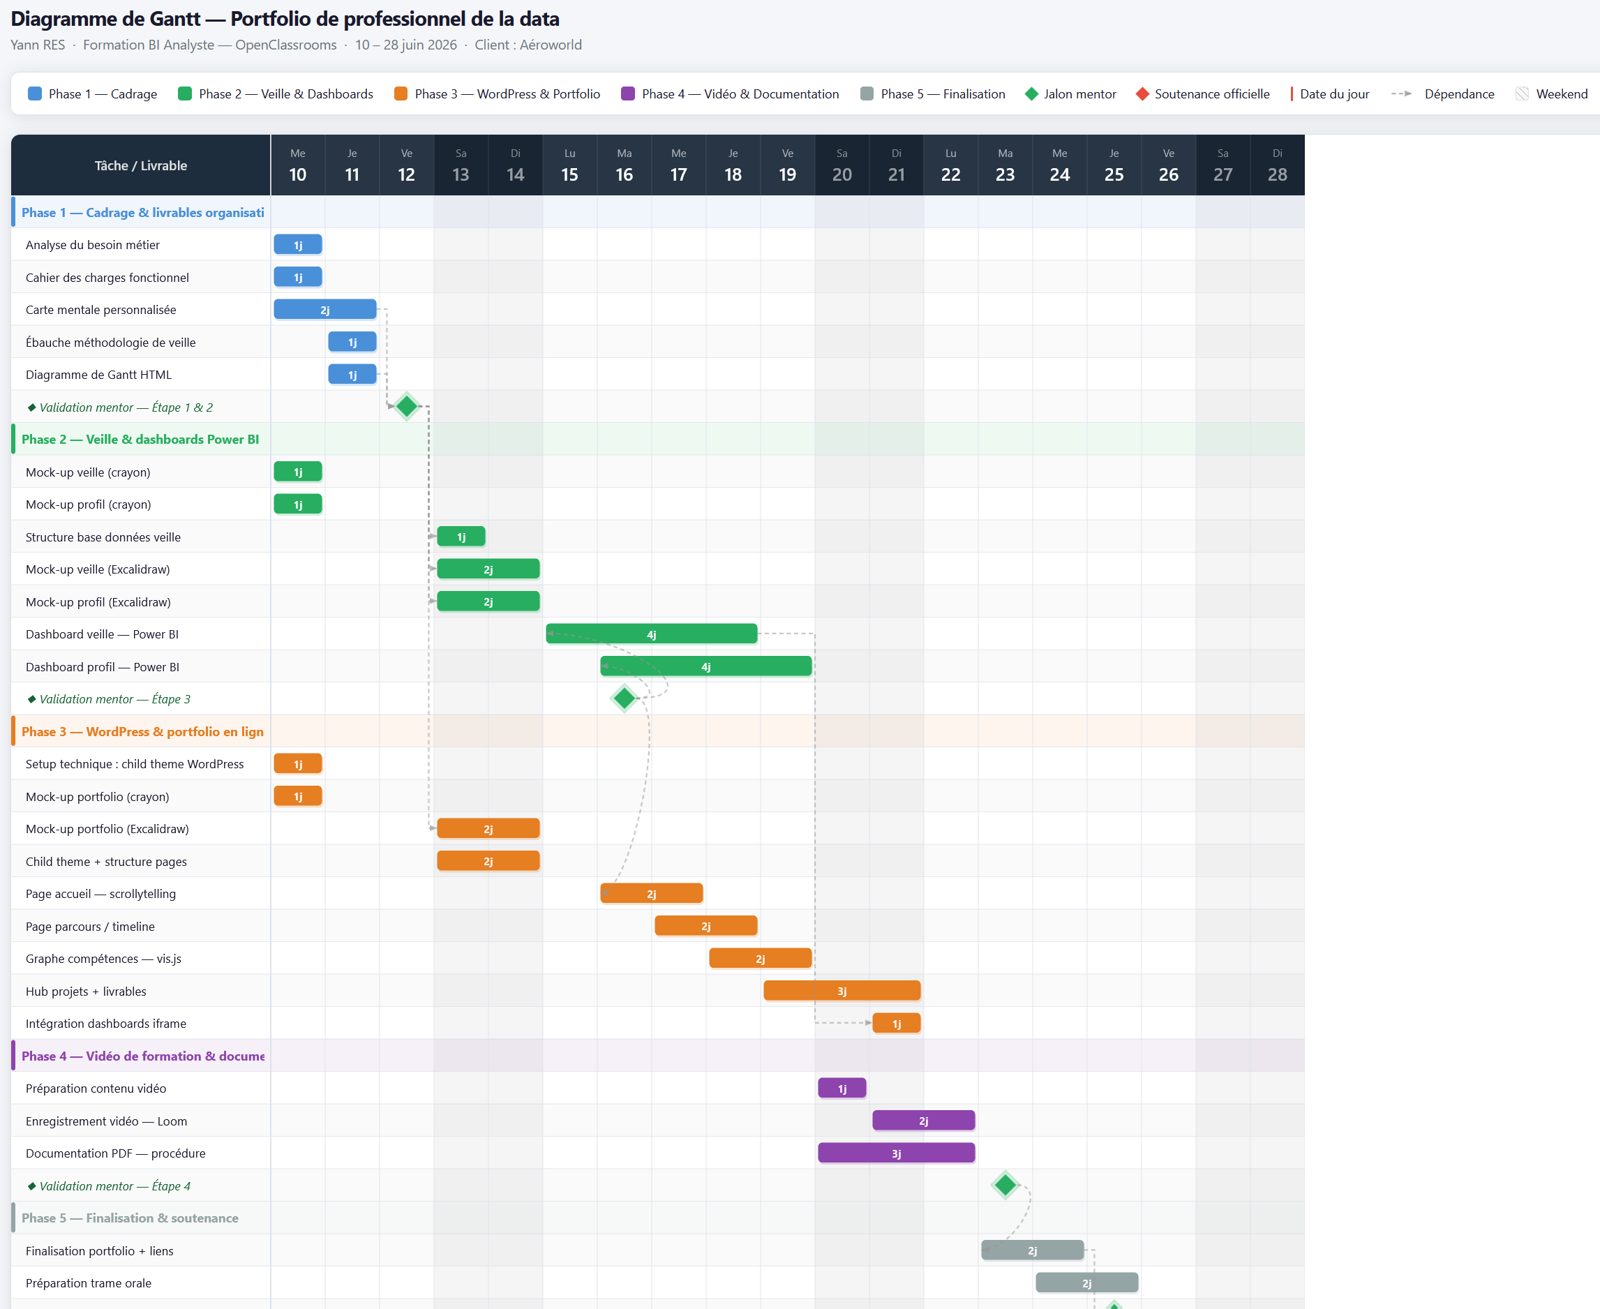Screen dimensions: 1600x1309
Task: Select the Préparation trame orale bar
Action: coord(1087,1282)
